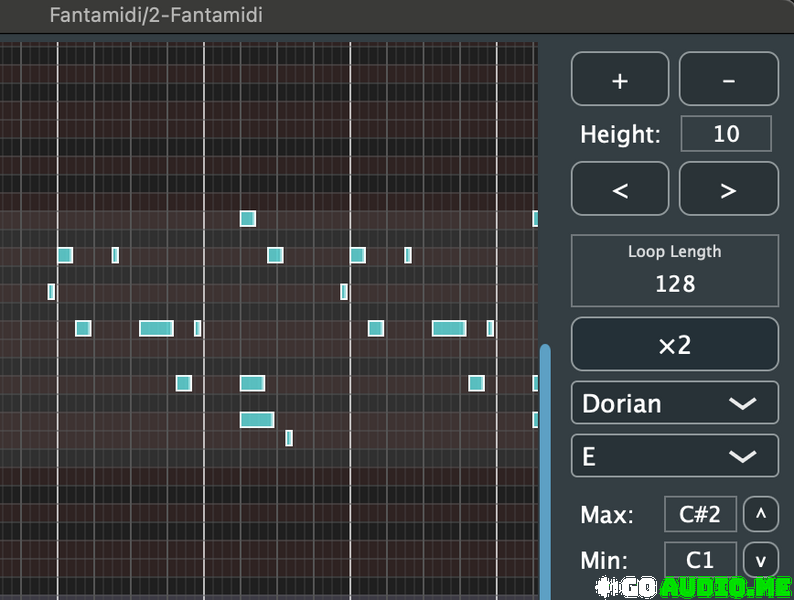Select the topmost note in piano roll
This screenshot has height=600, width=794.
coord(248,219)
